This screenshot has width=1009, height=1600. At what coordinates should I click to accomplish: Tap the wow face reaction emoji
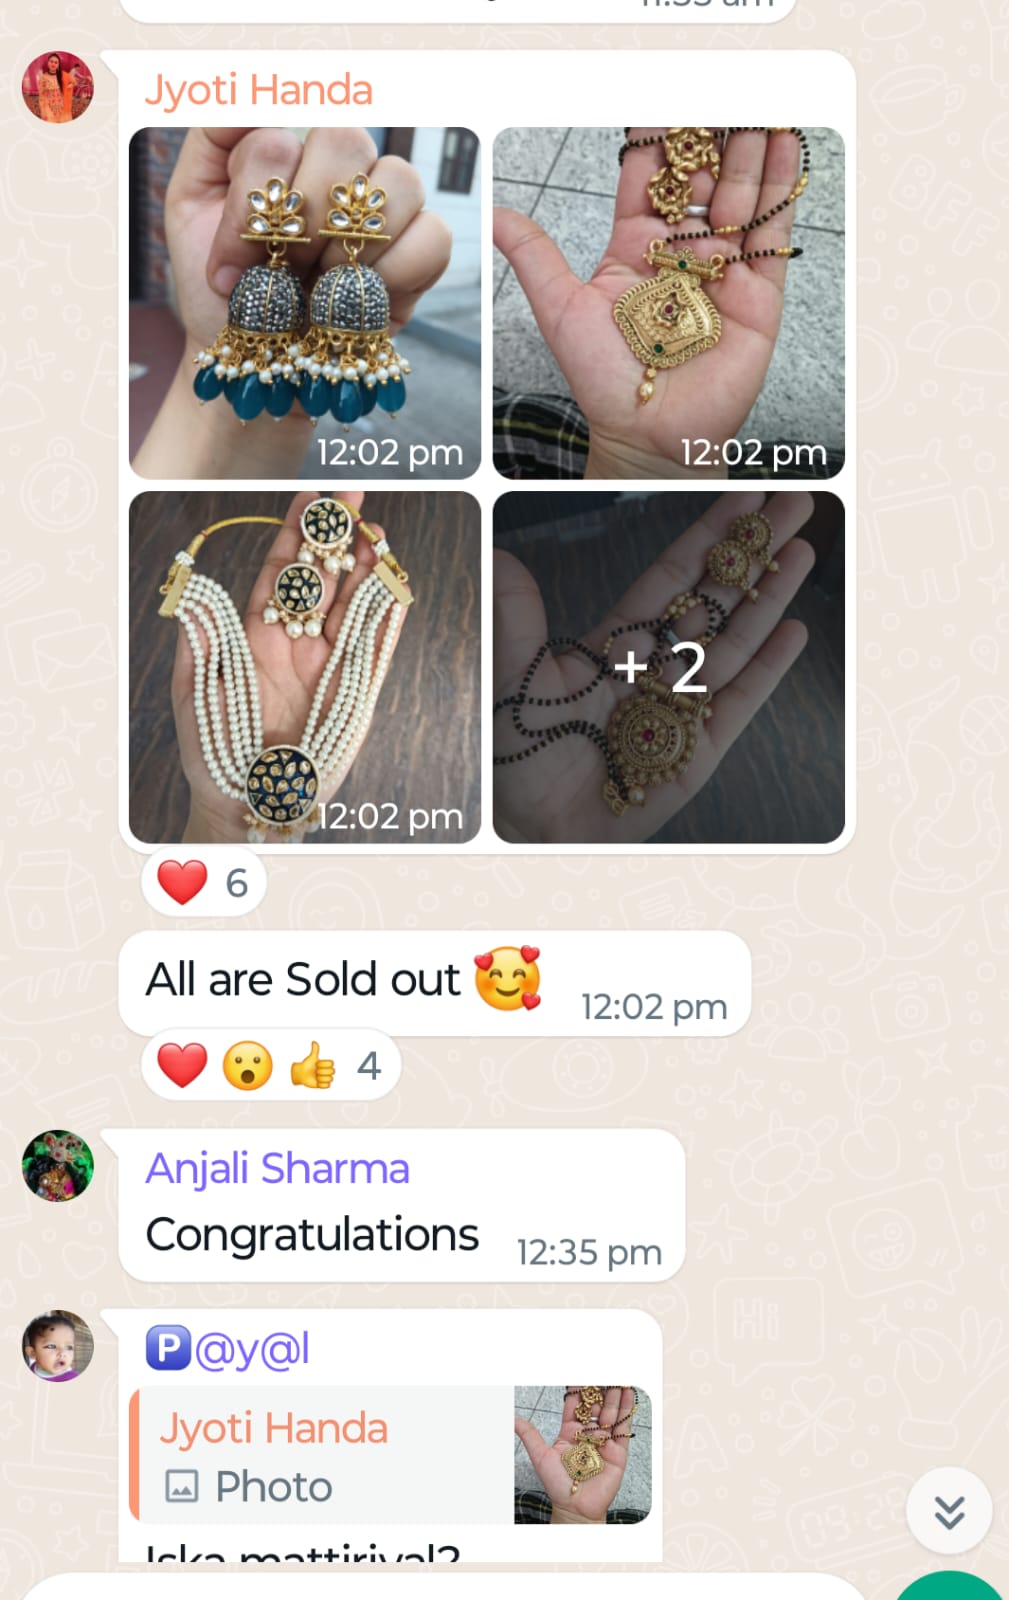click(247, 1065)
